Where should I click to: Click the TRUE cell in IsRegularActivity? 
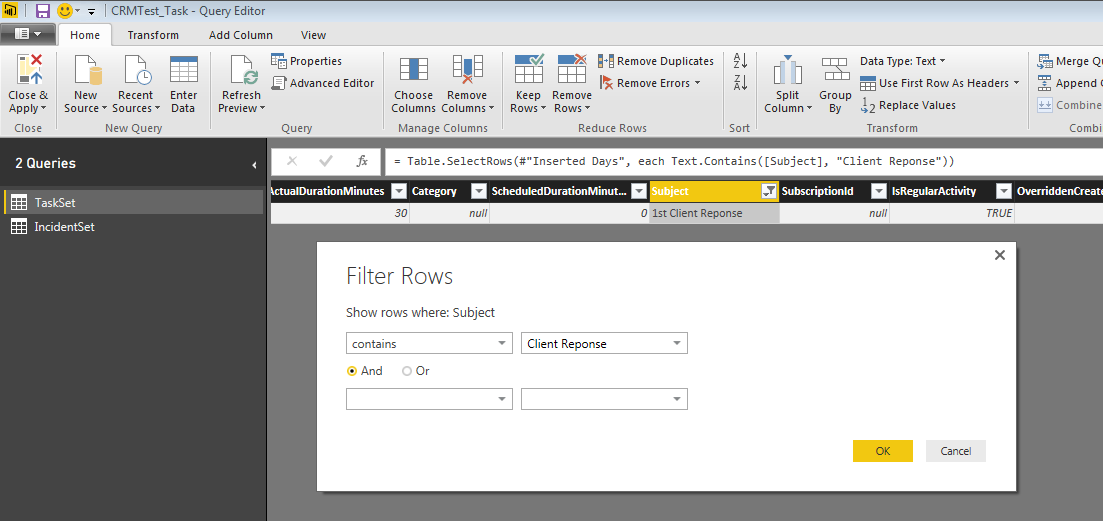952,213
